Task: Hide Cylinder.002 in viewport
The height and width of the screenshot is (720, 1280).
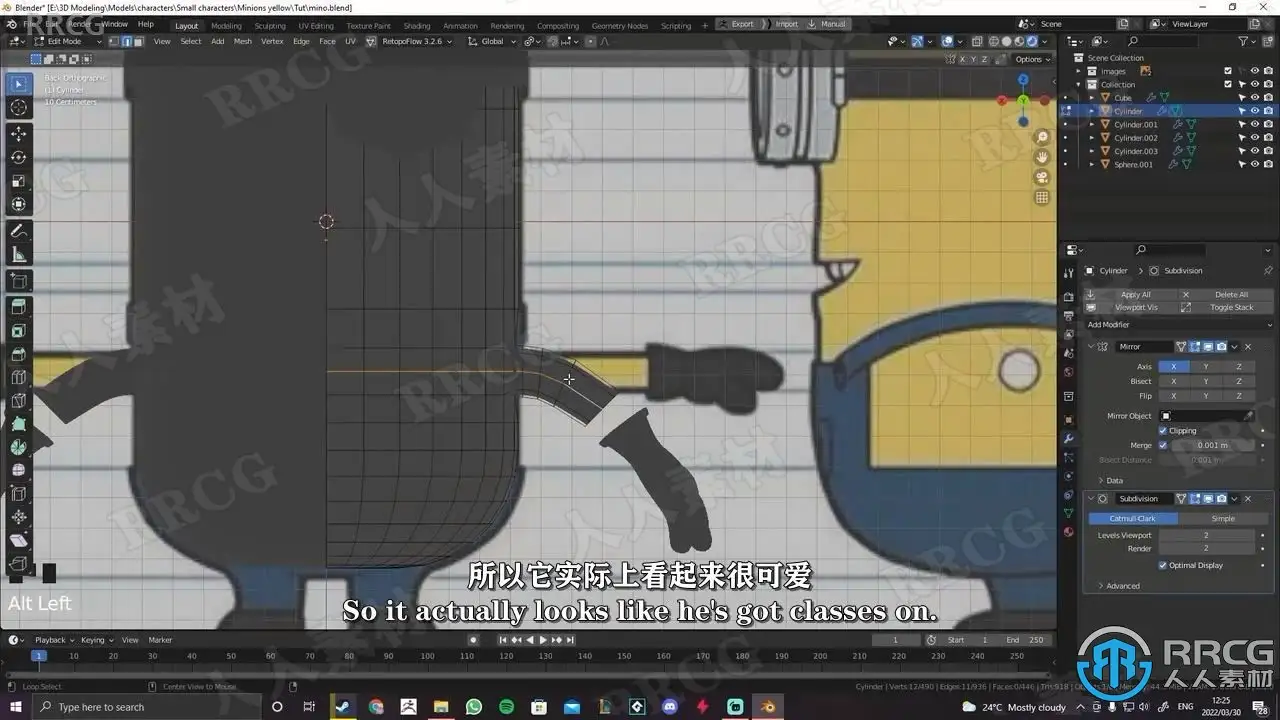Action: tap(1254, 138)
